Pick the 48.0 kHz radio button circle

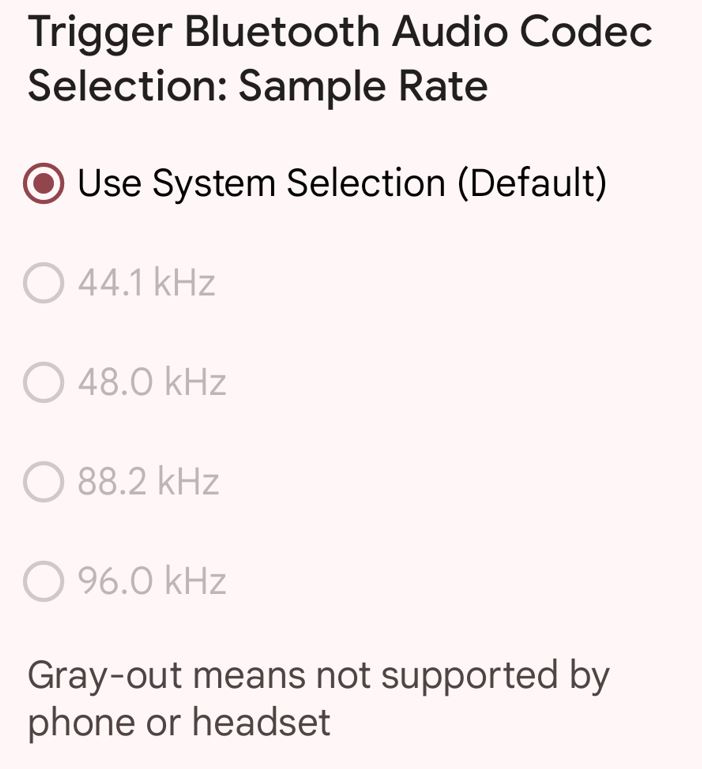click(x=44, y=382)
